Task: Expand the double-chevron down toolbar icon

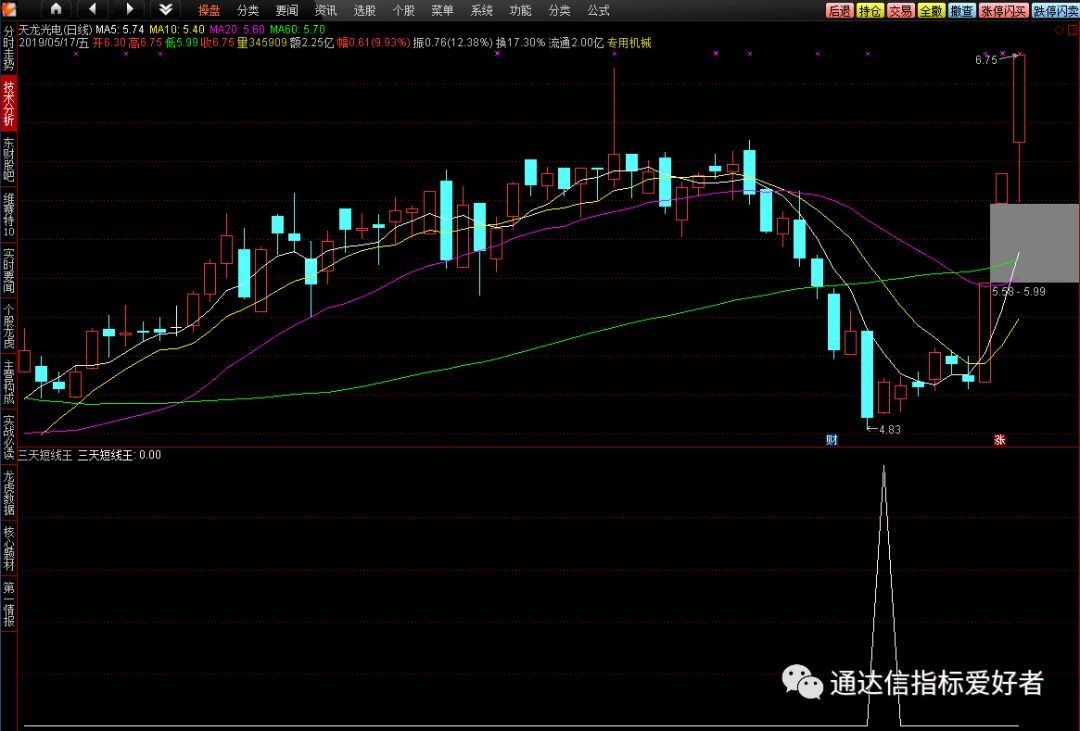Action: (166, 9)
